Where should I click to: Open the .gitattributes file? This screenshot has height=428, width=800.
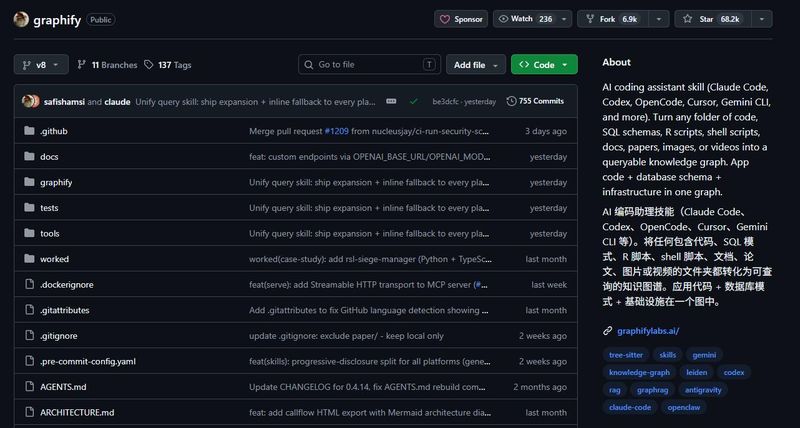65,310
